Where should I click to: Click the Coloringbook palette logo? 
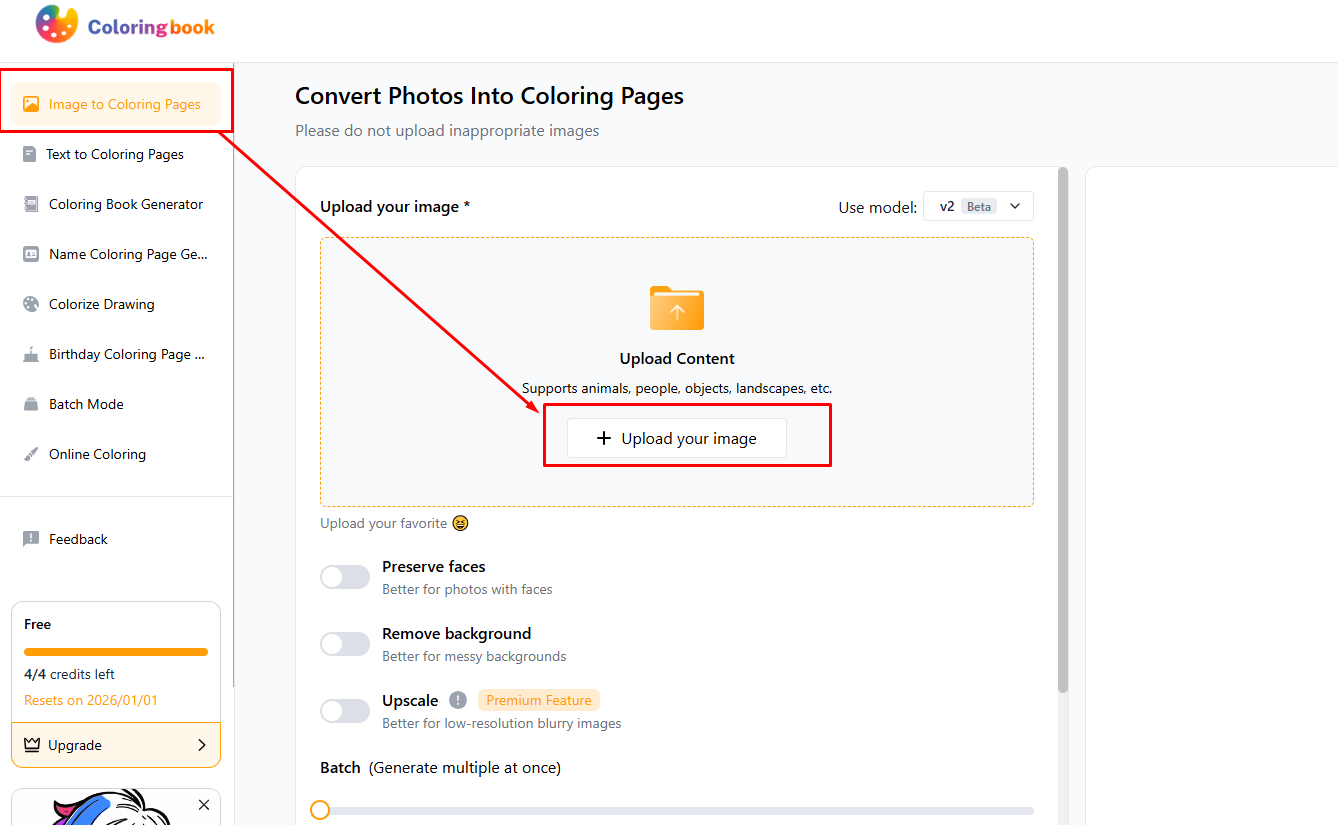56,25
